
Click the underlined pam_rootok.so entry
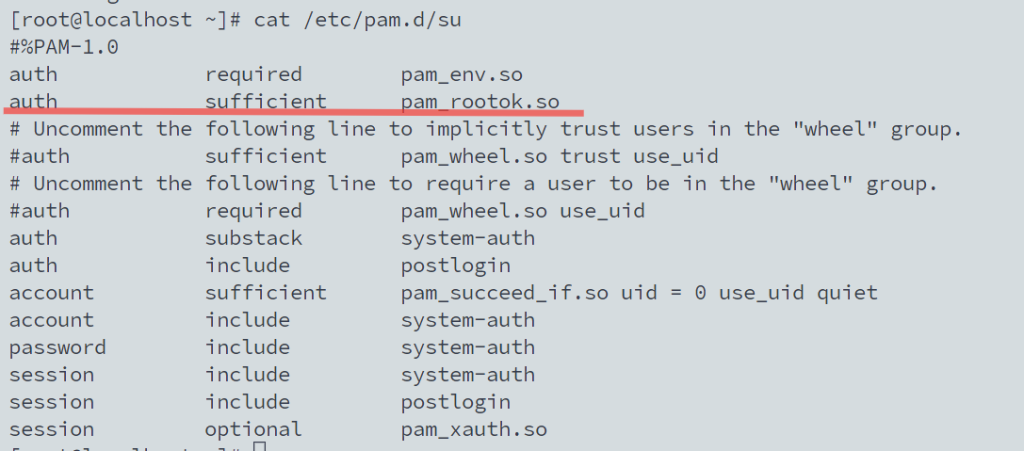(x=480, y=102)
